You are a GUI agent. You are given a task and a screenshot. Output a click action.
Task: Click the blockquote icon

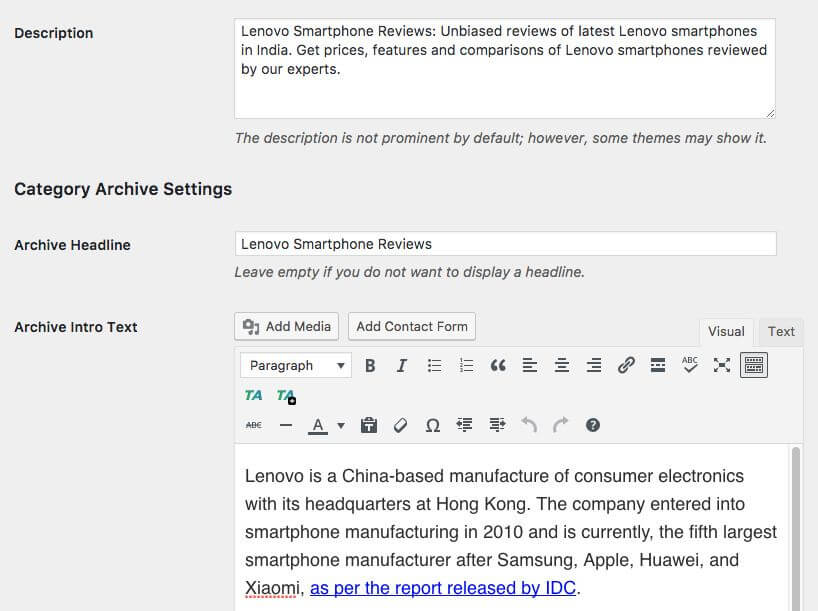click(x=498, y=366)
